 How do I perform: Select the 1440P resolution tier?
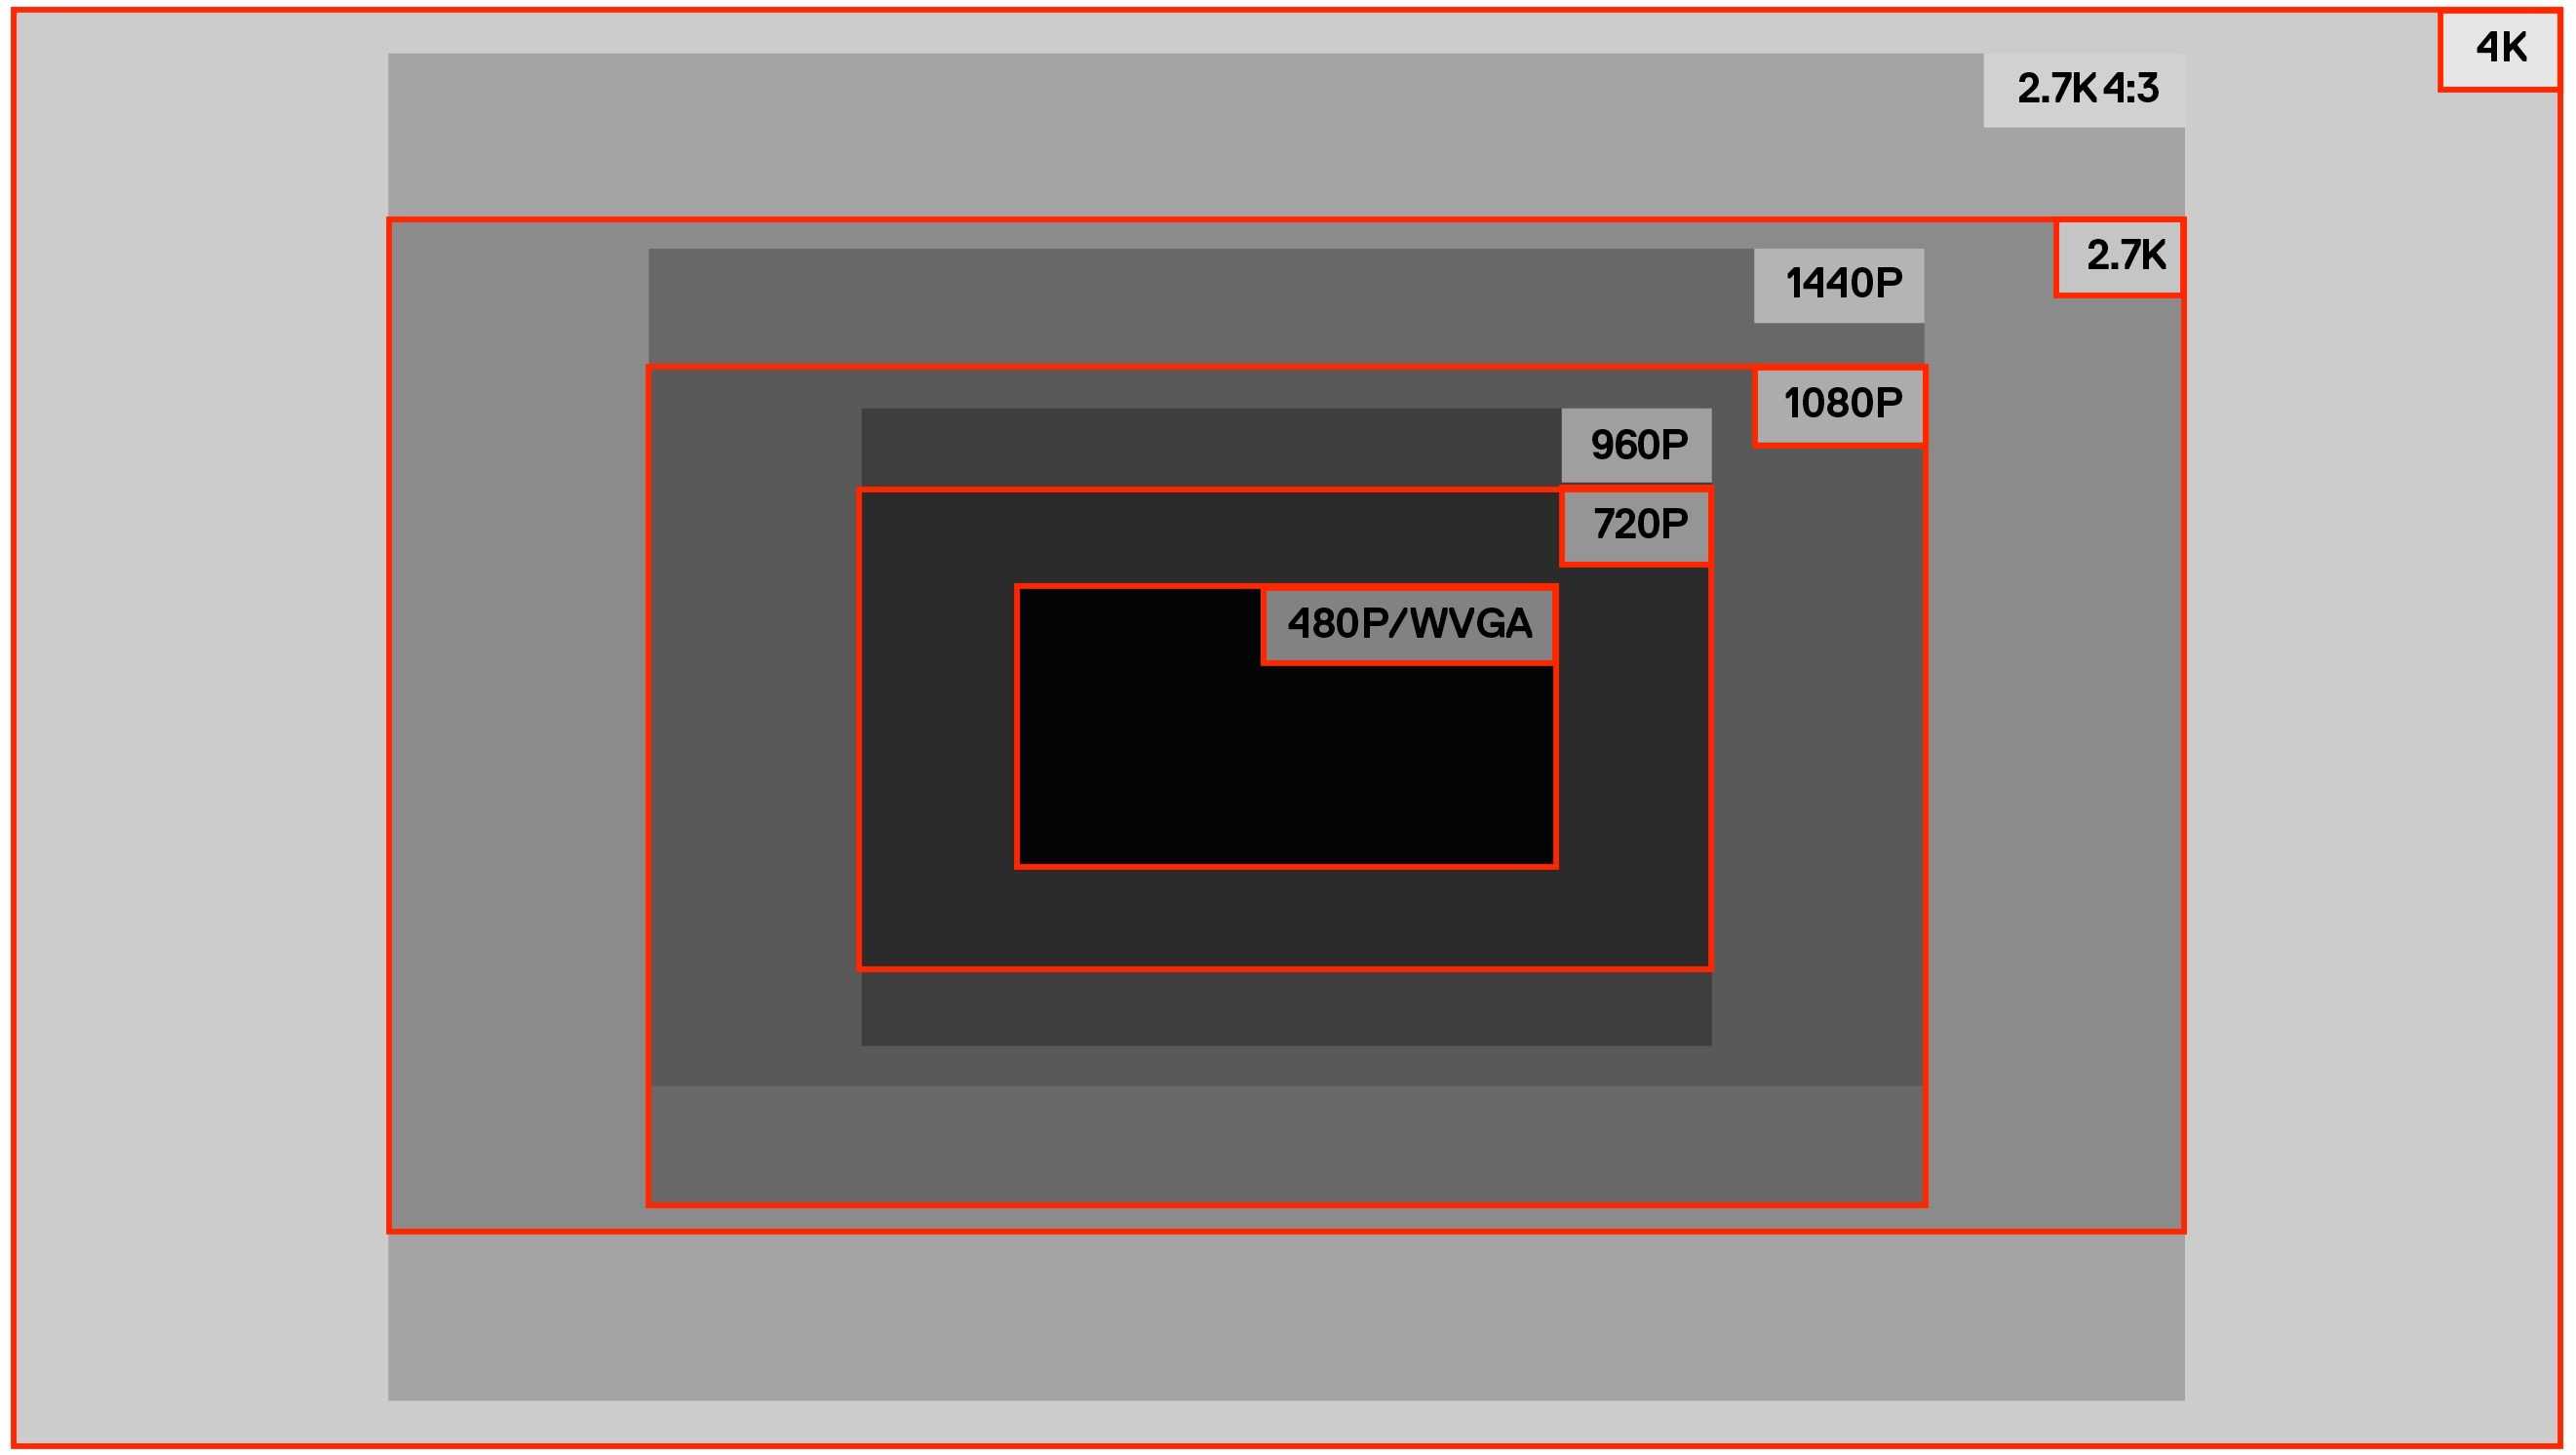(x=1840, y=287)
